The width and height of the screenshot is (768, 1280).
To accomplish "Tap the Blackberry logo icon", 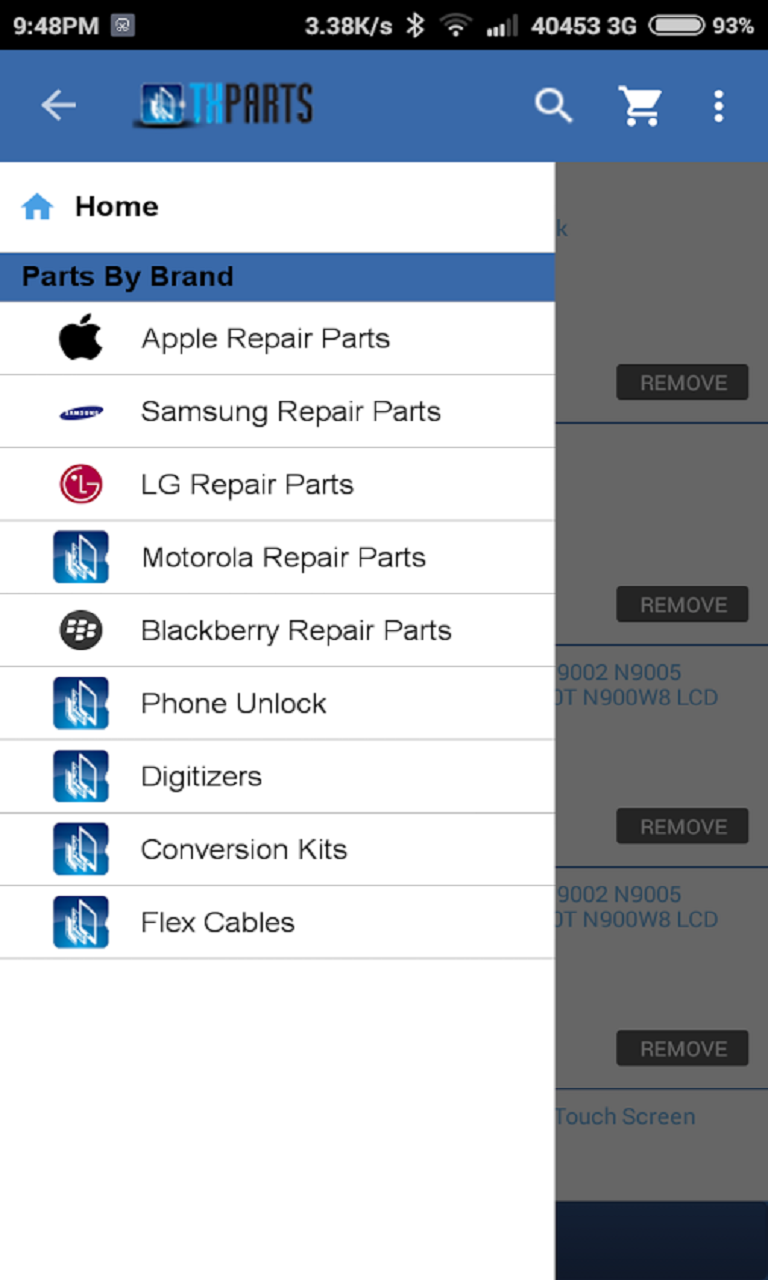I will [x=81, y=631].
